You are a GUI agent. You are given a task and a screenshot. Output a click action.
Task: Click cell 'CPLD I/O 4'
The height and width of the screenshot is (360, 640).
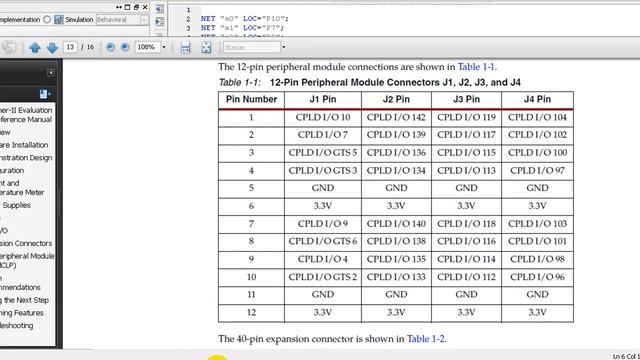pos(323,259)
